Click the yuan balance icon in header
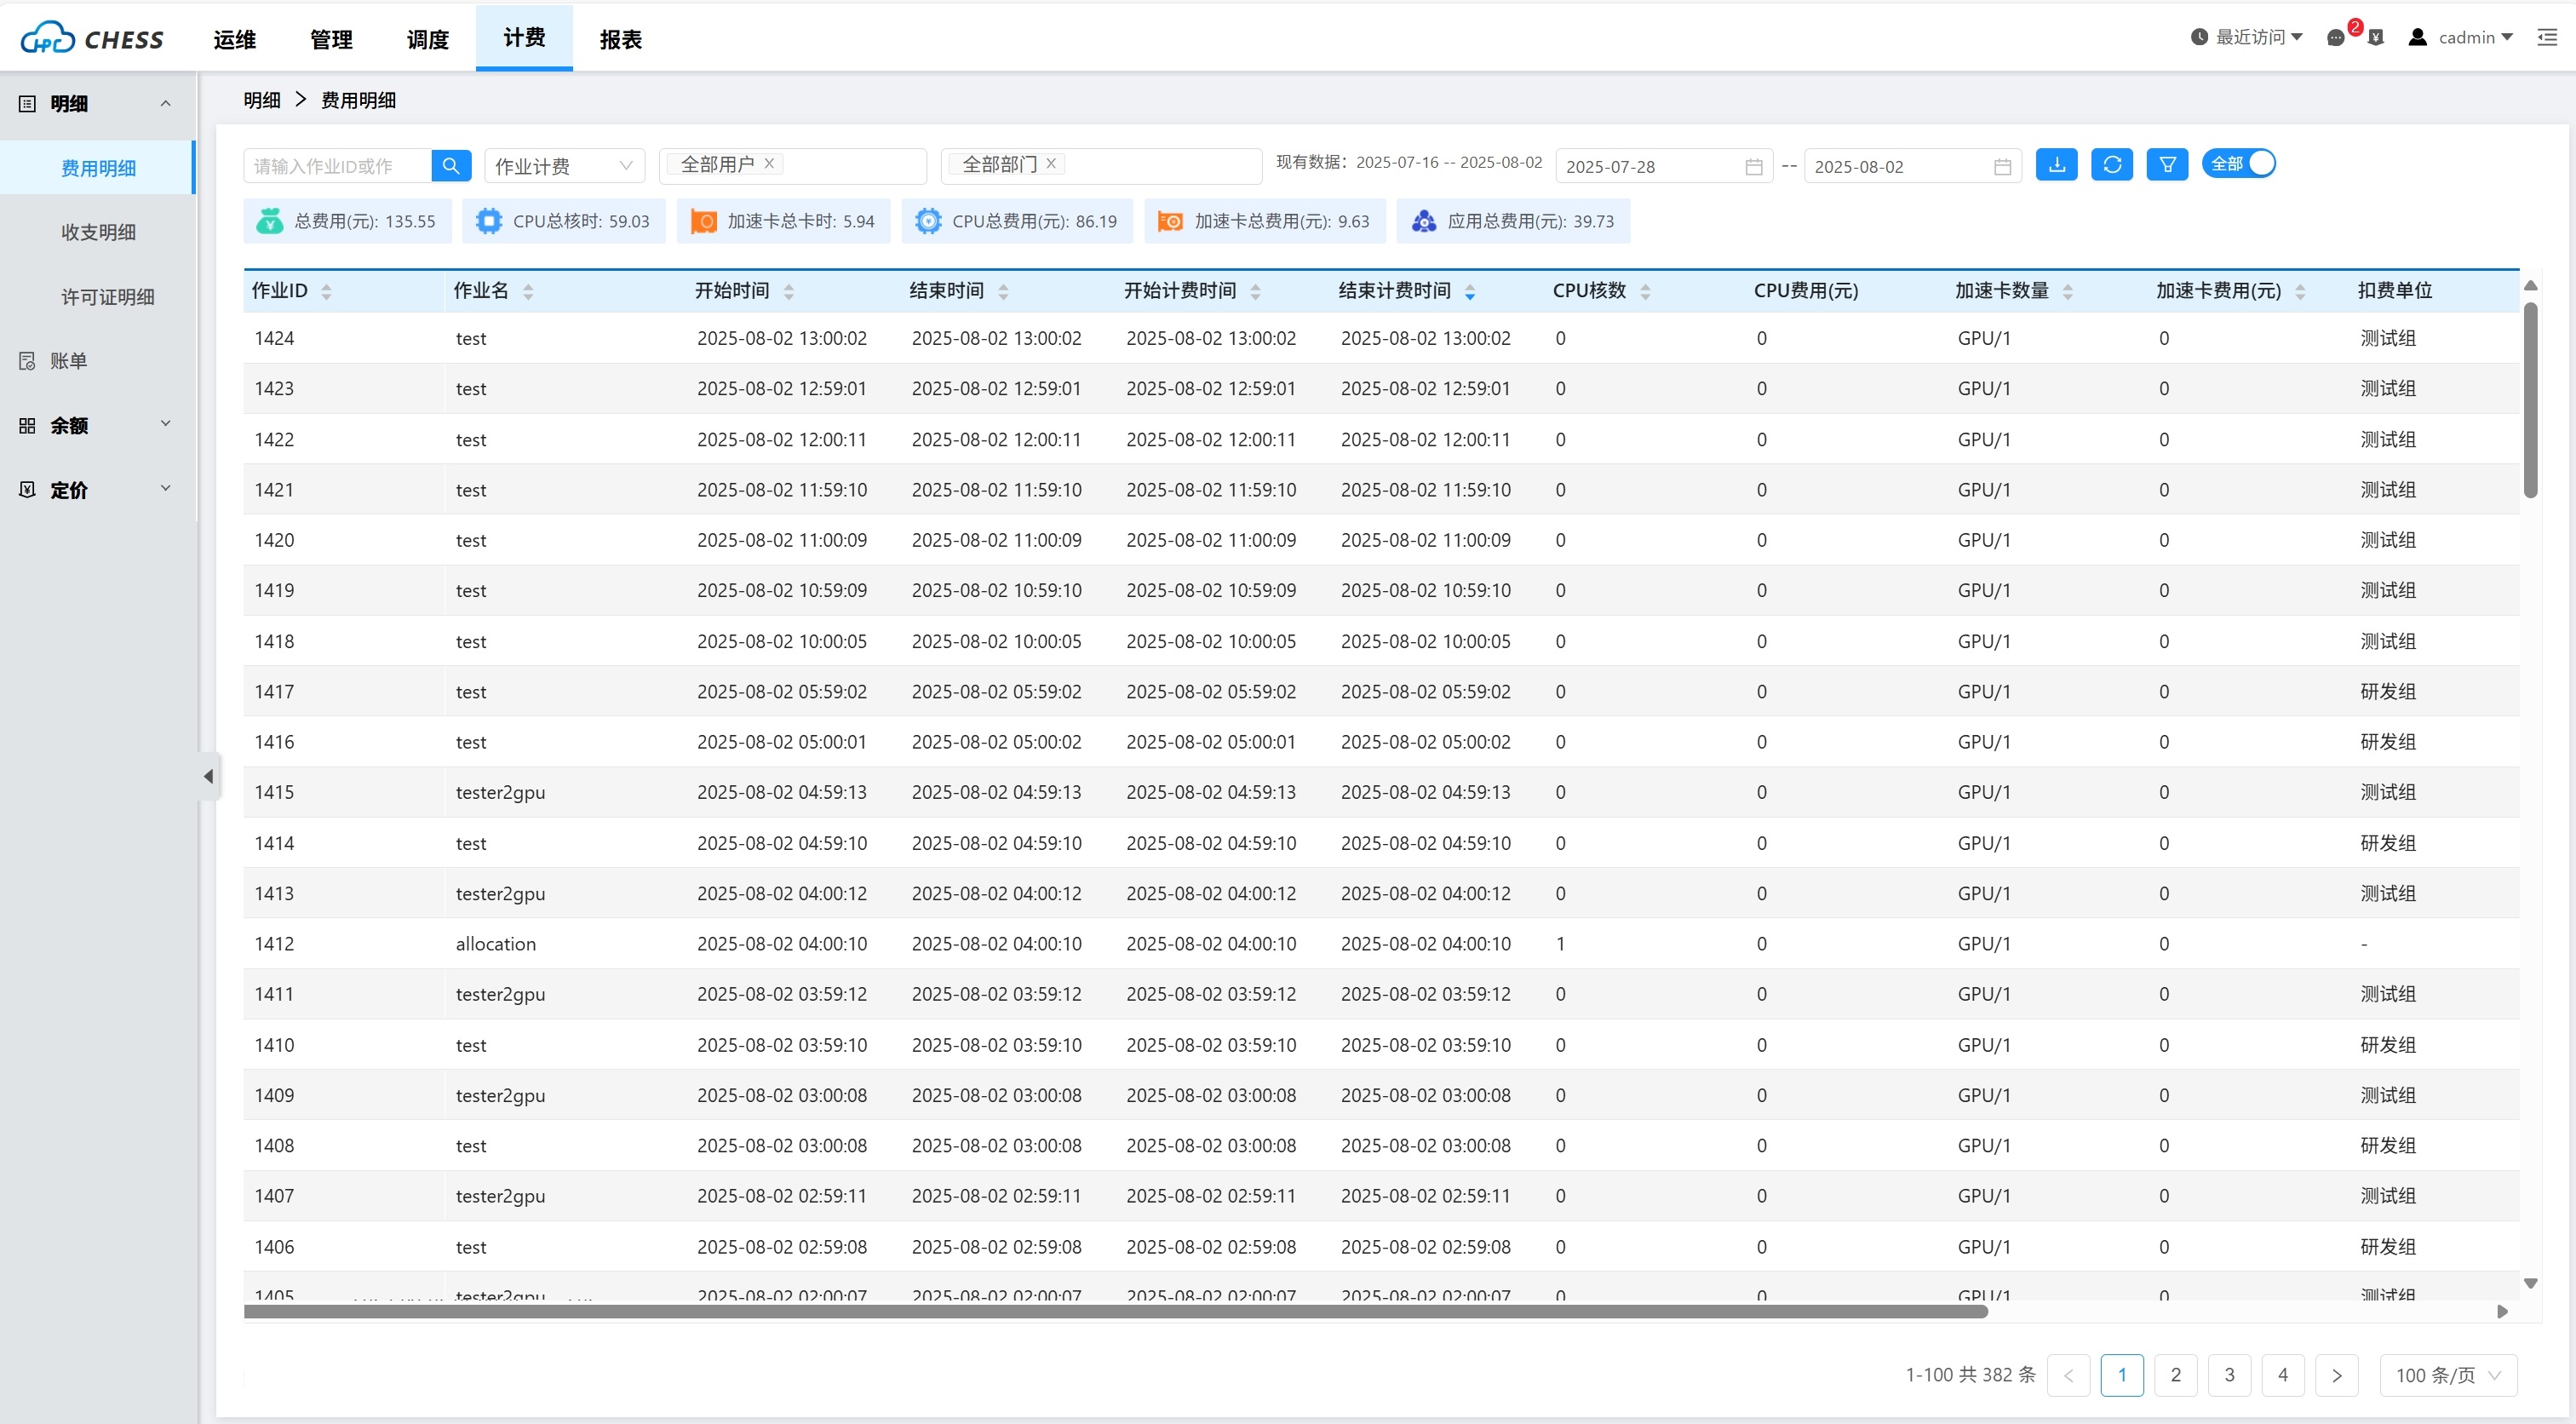This screenshot has height=1424, width=2576. click(x=2376, y=38)
